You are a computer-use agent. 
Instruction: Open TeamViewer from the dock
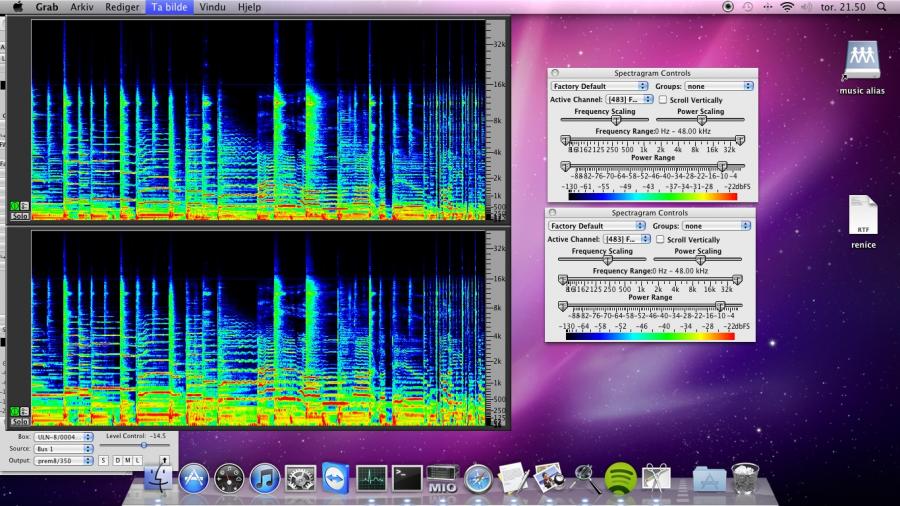pyautogui.click(x=335, y=478)
